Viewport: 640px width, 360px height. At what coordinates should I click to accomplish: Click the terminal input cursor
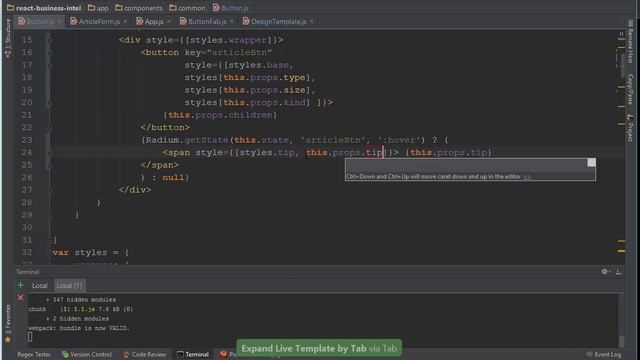click(x=30, y=337)
